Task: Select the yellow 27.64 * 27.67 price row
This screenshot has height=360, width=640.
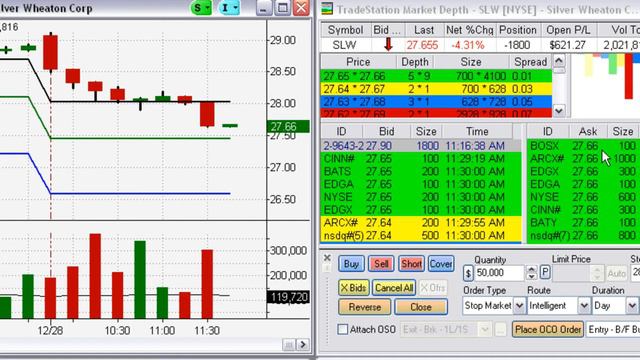Action: click(436, 89)
